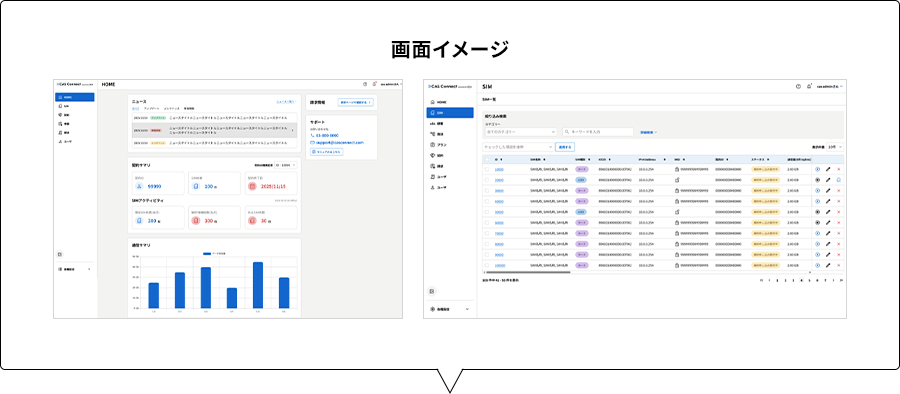The width and height of the screenshot is (900, 394).
Task: Check the checkbox for SIM row 5000
Action: (x=487, y=212)
